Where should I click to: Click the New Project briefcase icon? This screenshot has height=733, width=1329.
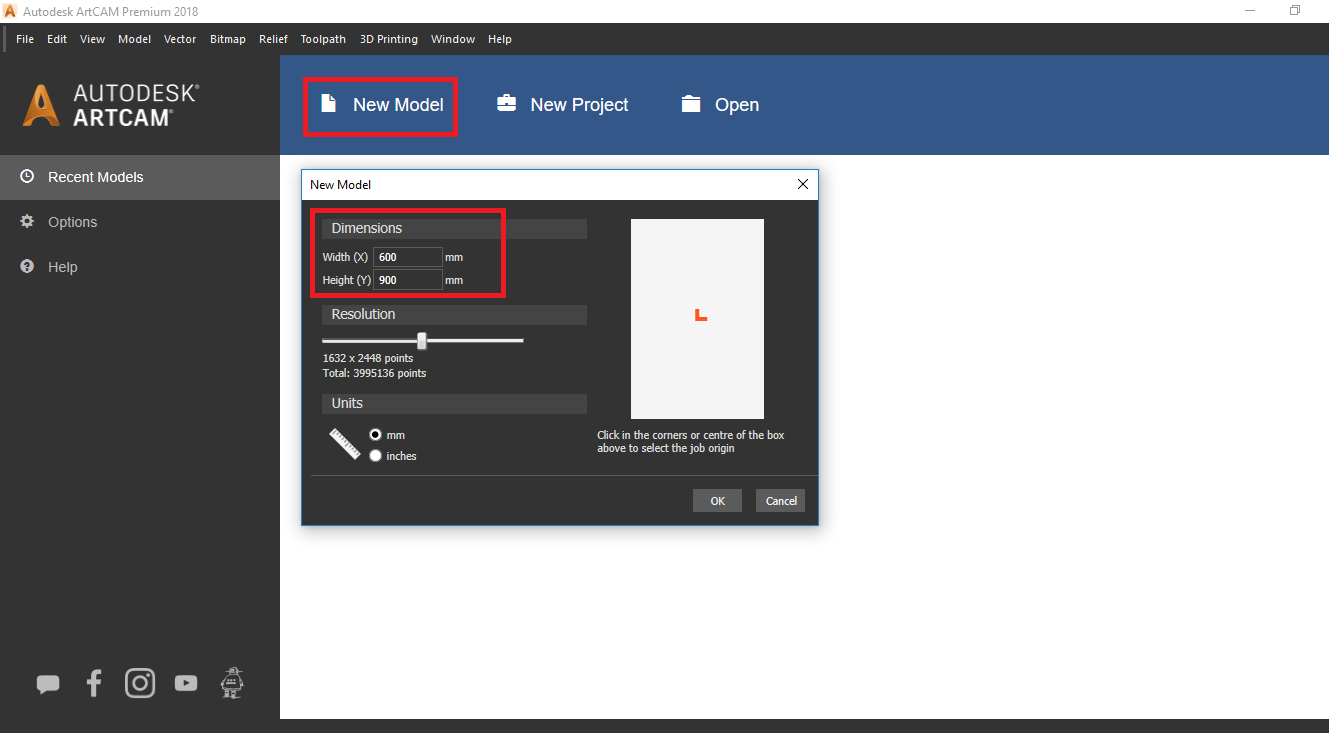coord(507,103)
